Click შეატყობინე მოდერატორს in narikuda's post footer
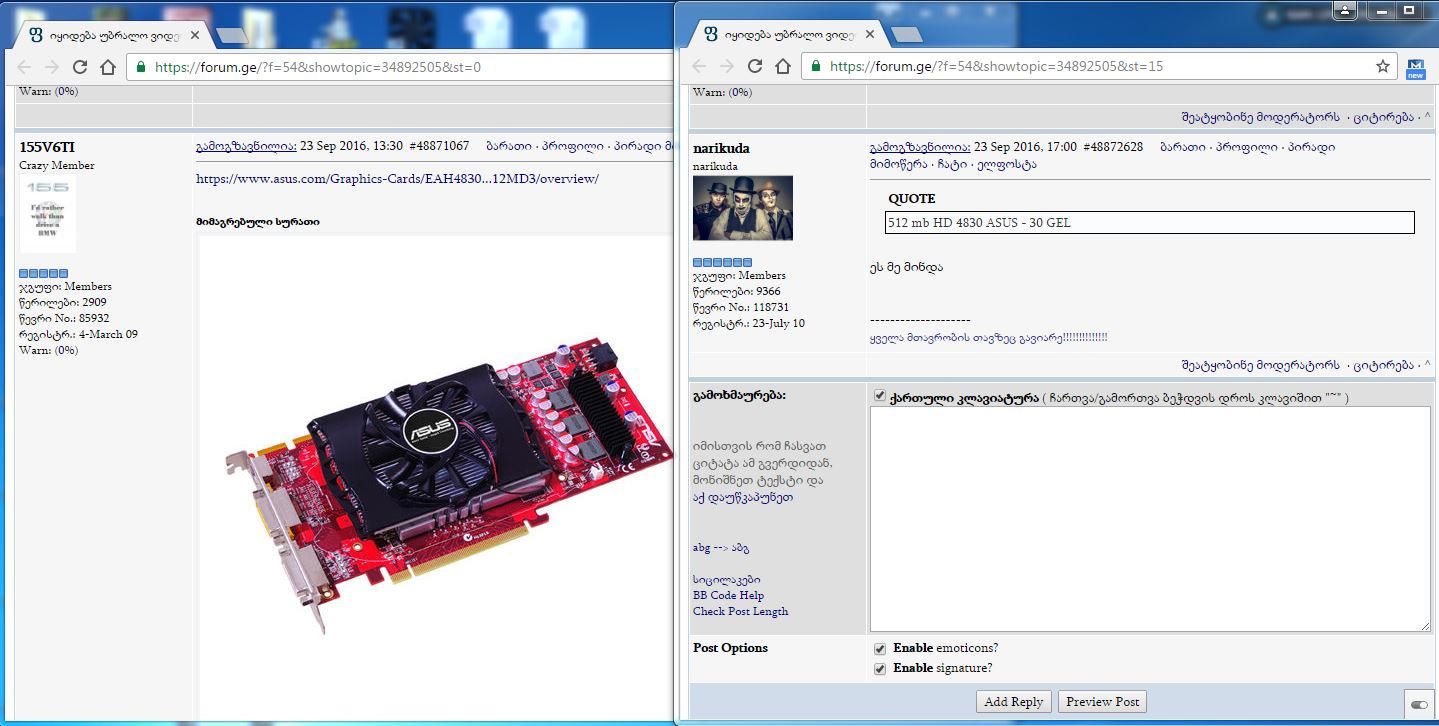 1260,364
